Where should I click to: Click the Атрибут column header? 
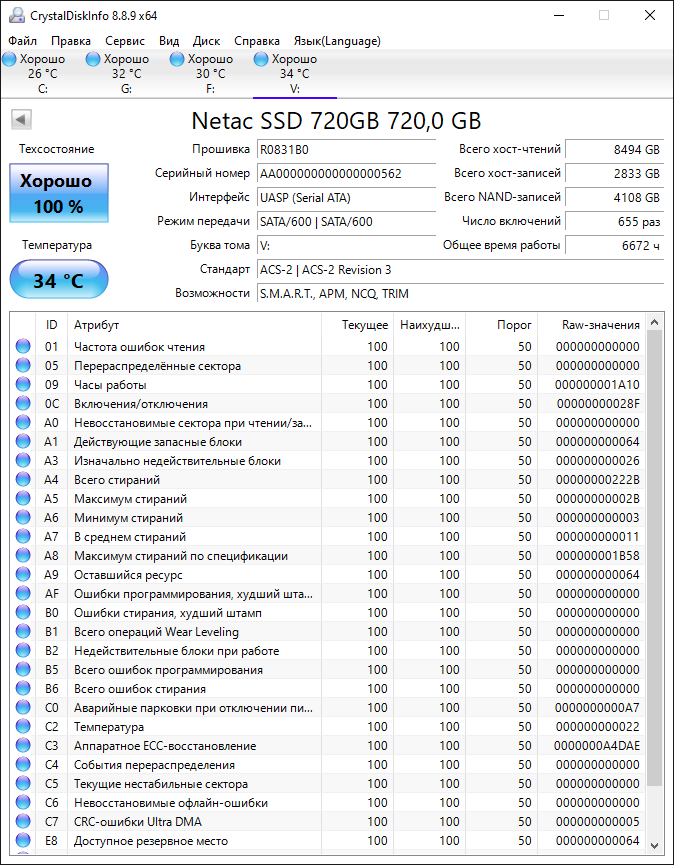tap(194, 325)
